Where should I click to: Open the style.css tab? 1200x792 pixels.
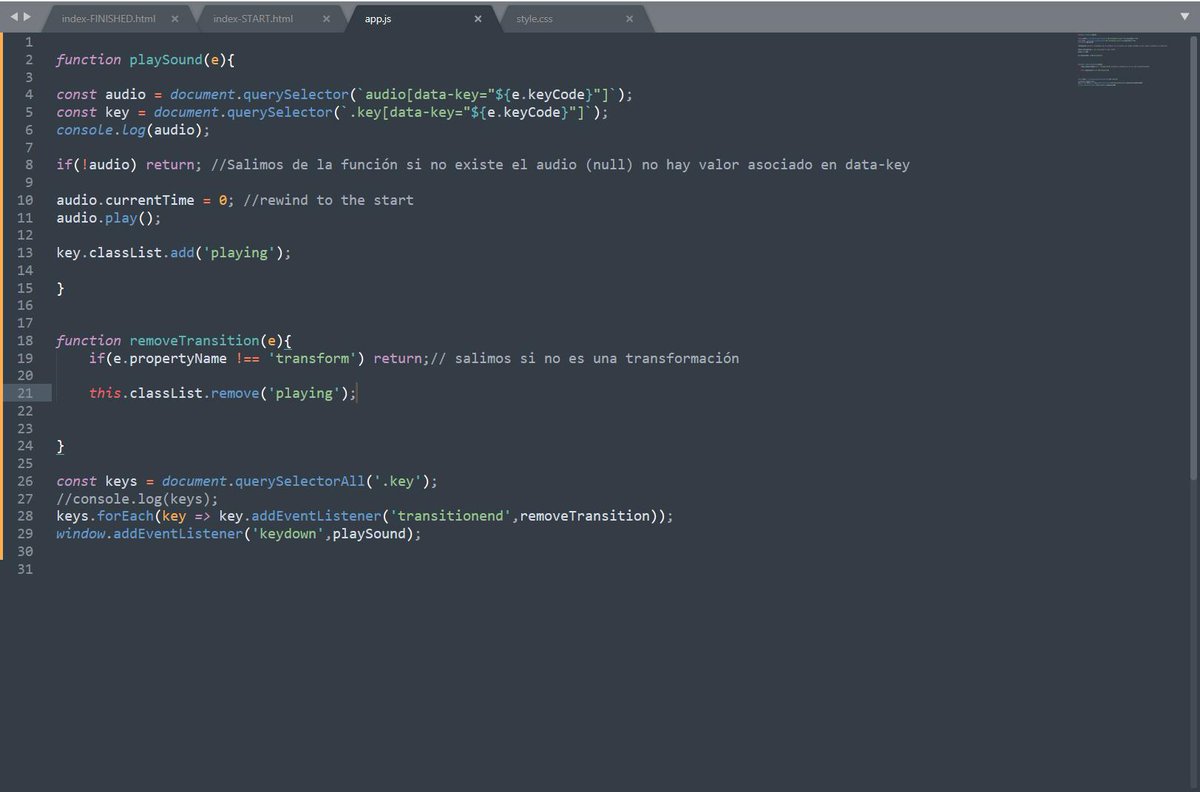(x=534, y=19)
